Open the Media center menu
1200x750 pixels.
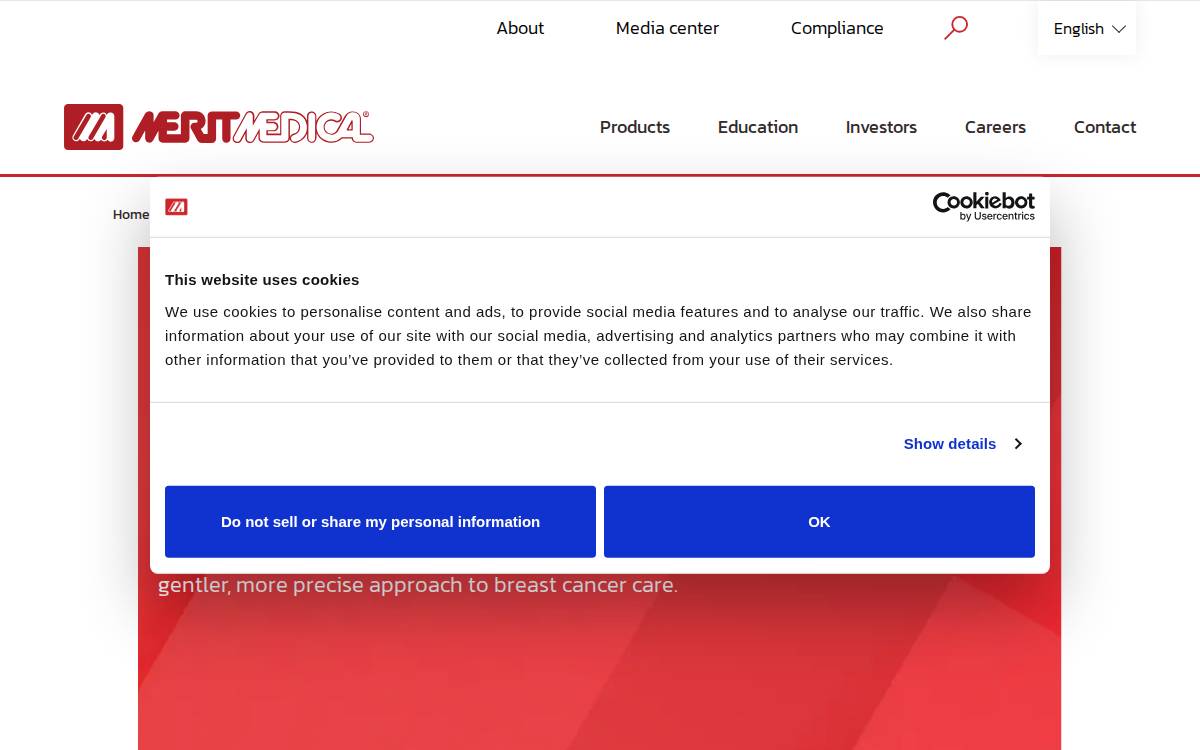tap(667, 28)
